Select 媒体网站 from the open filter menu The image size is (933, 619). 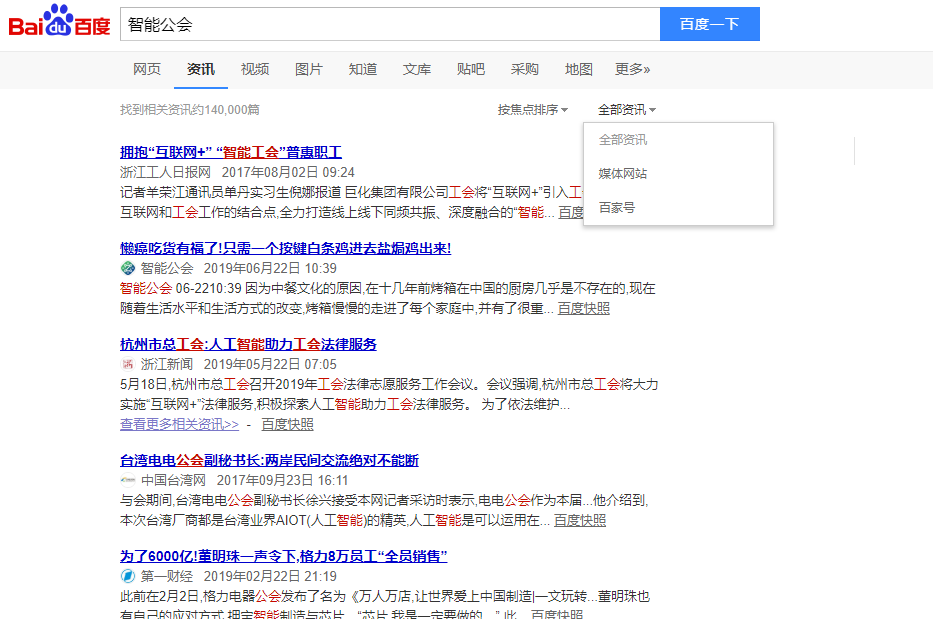pyautogui.click(x=621, y=172)
